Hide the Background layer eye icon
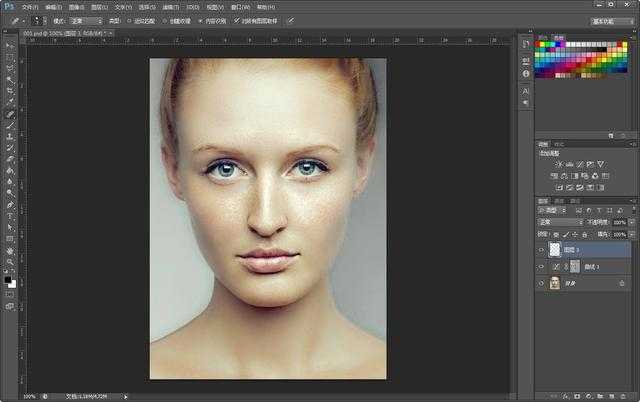The image size is (640, 402). (541, 284)
